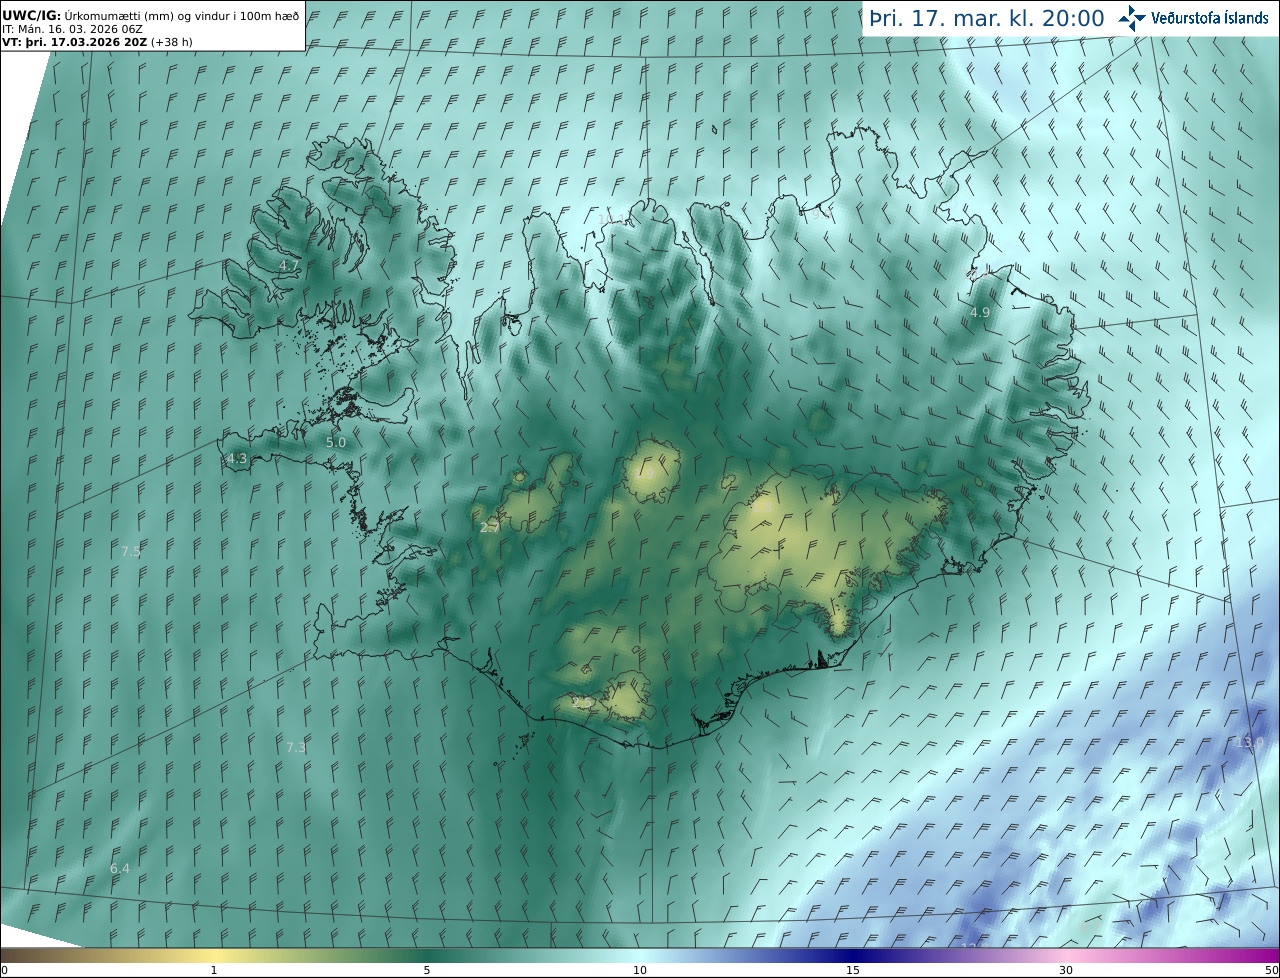Click the 6.4 value label on the map
Screen dimensions: 1280x978
120,868
